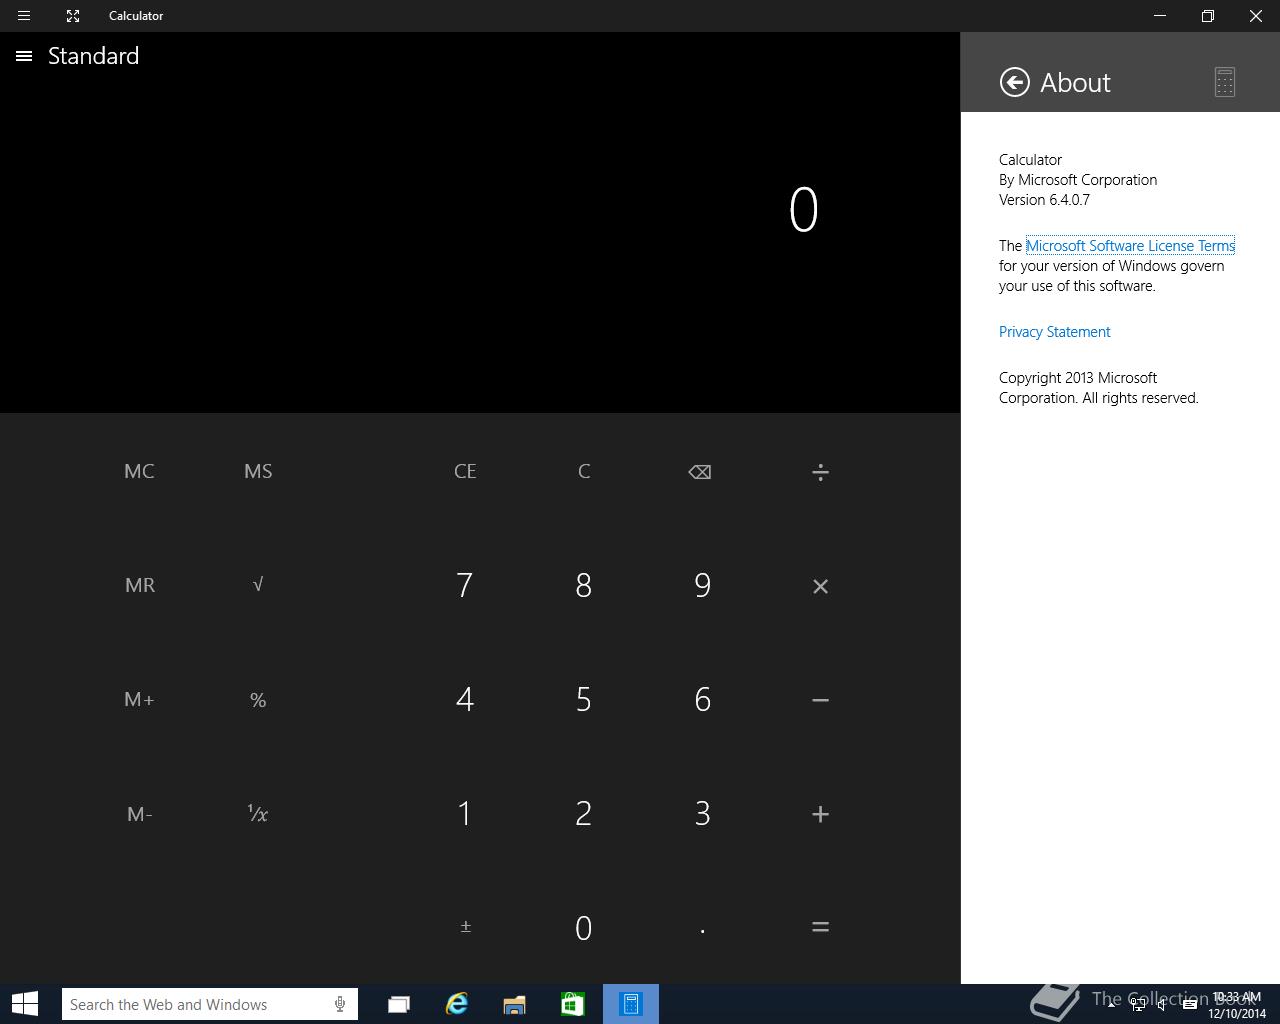
Task: Click the 'About' panel heading
Action: (x=1075, y=82)
